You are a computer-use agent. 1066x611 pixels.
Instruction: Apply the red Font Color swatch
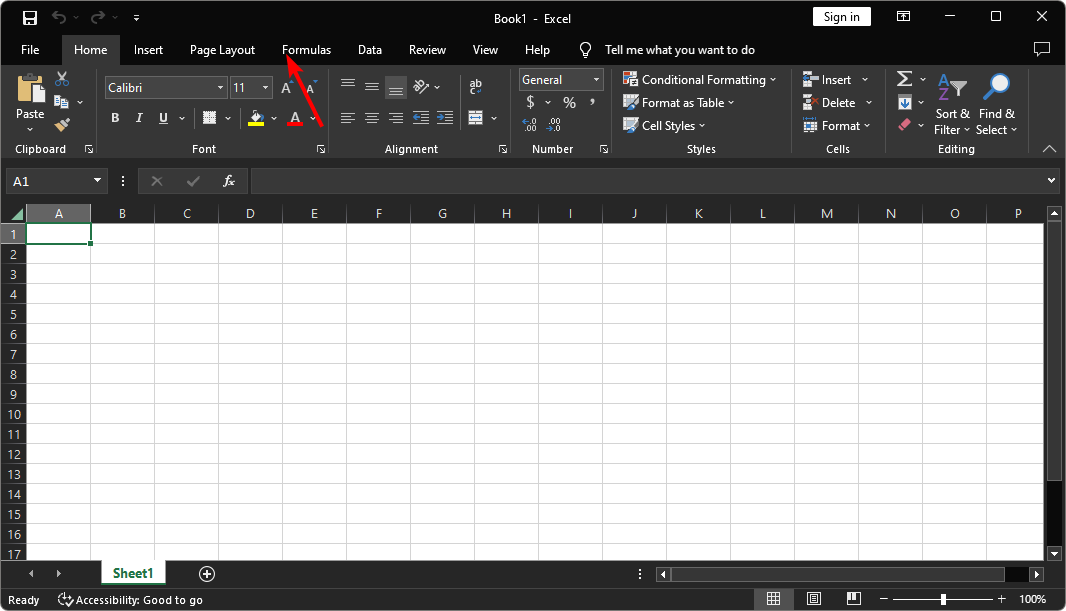point(295,118)
